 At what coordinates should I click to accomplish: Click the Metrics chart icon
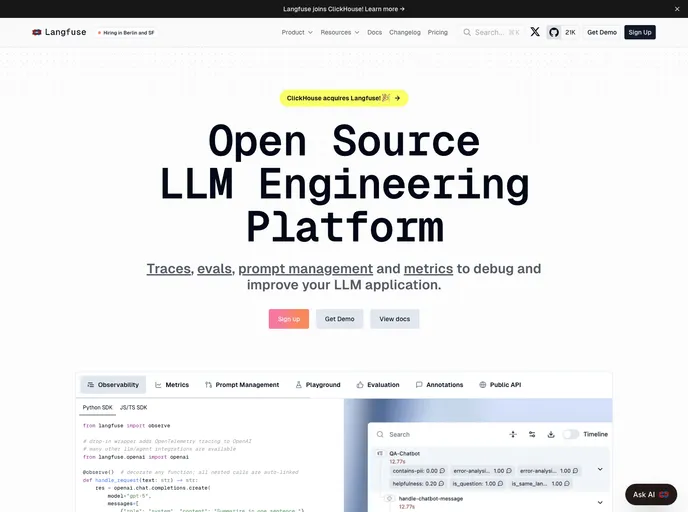(x=158, y=385)
